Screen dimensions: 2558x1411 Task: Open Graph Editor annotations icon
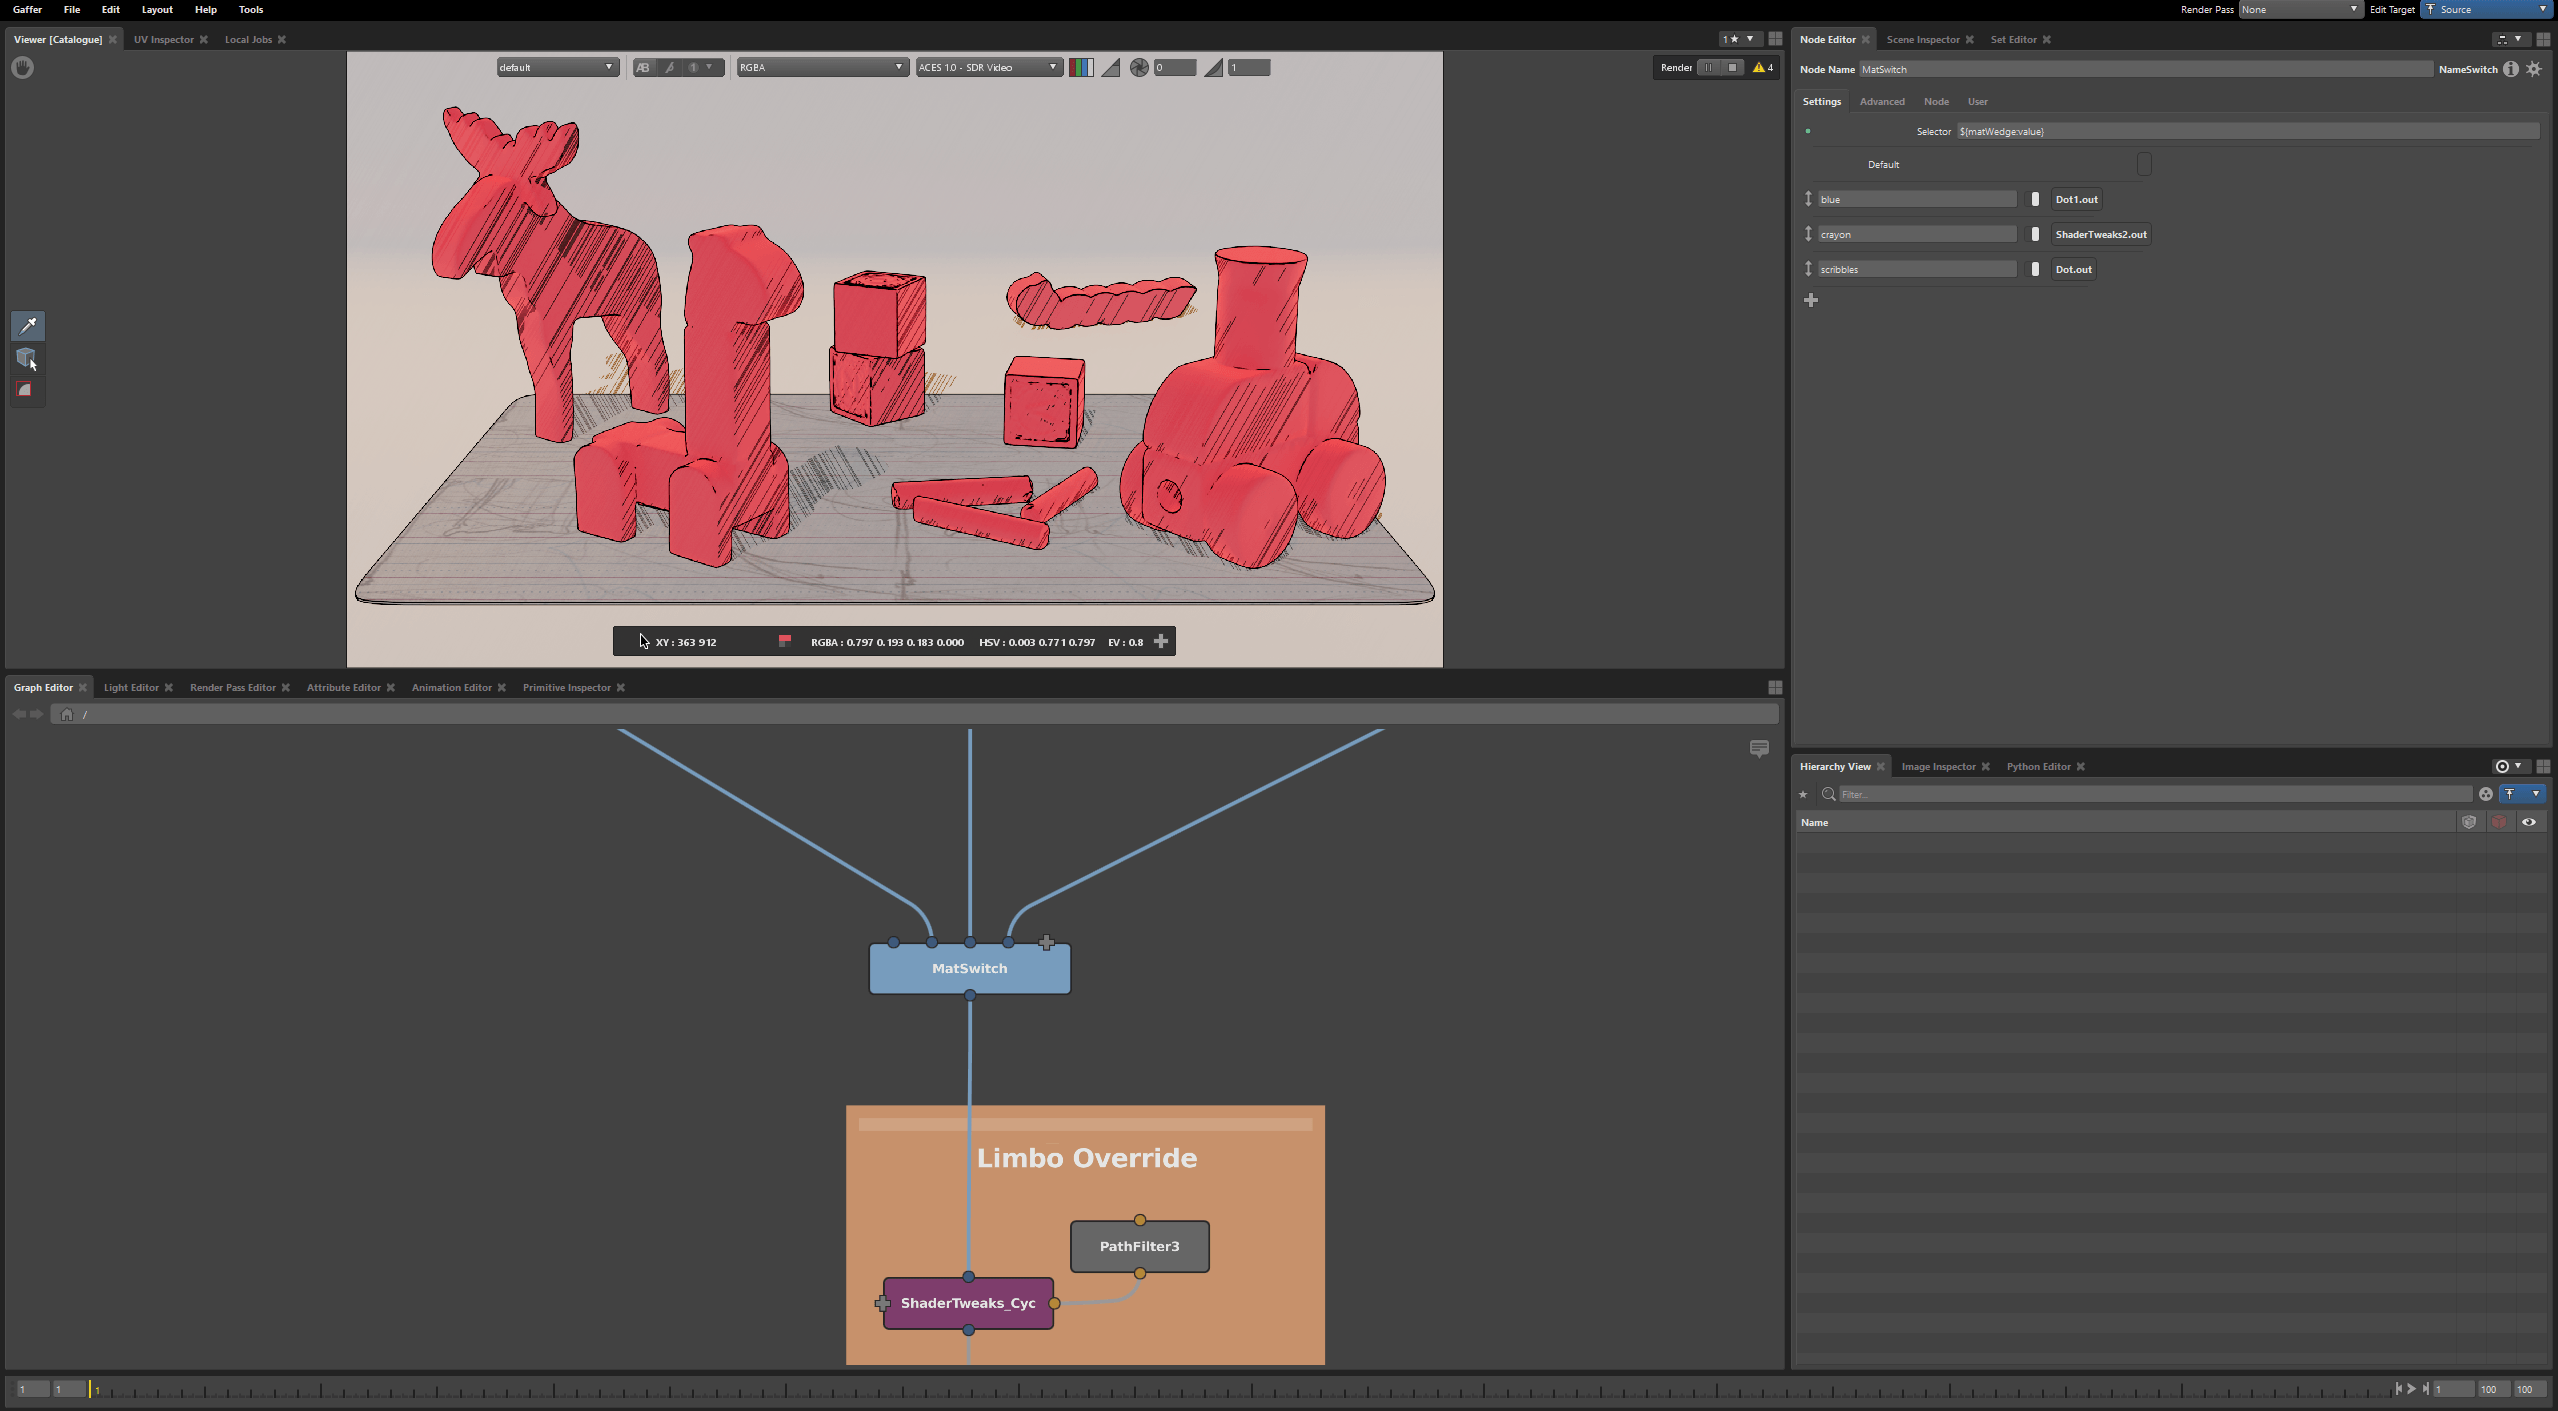click(x=1759, y=749)
